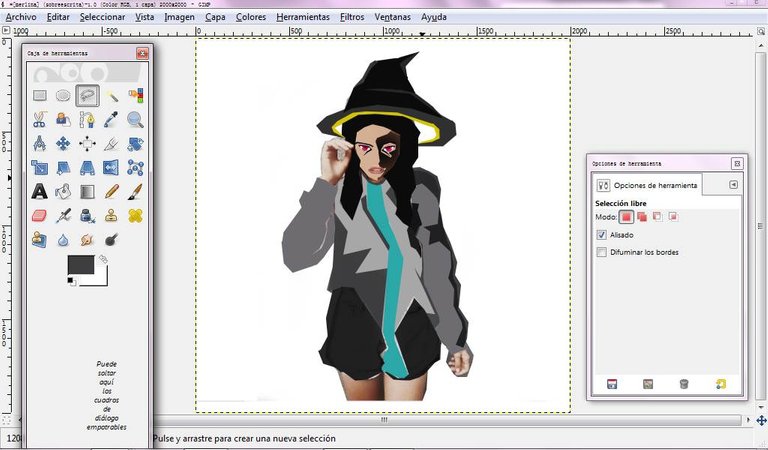Select the Perspective tool

pos(87,167)
